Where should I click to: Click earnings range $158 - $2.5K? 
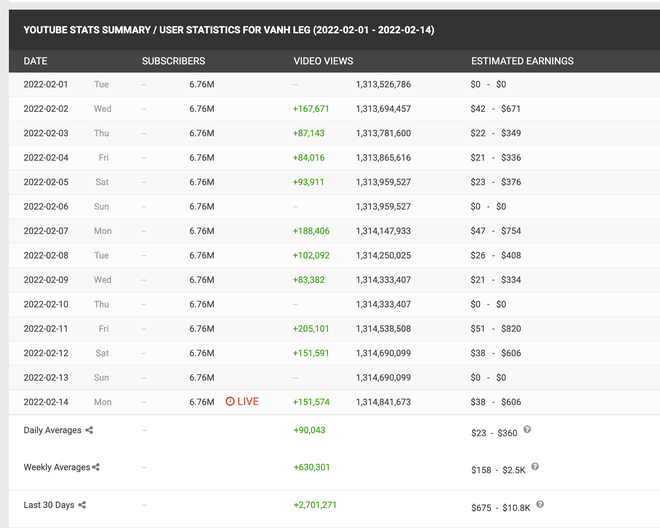[498, 470]
